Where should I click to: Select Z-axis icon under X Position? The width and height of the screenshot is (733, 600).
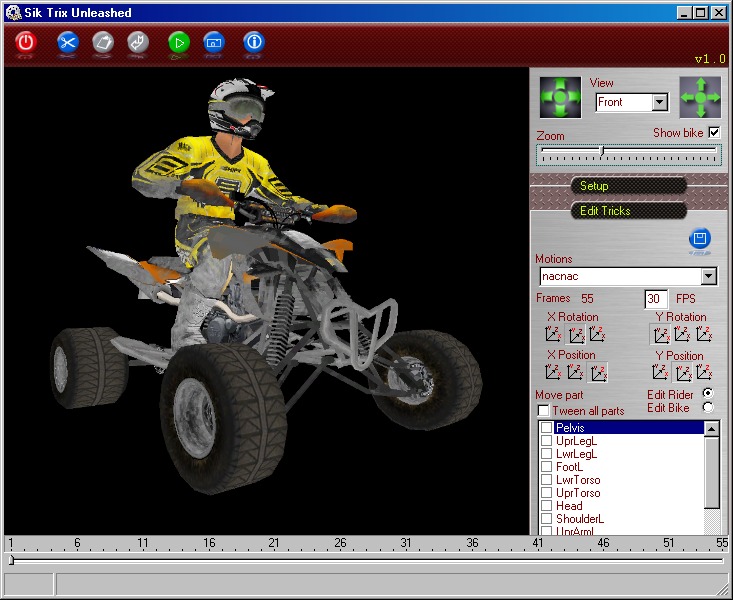[x=598, y=372]
